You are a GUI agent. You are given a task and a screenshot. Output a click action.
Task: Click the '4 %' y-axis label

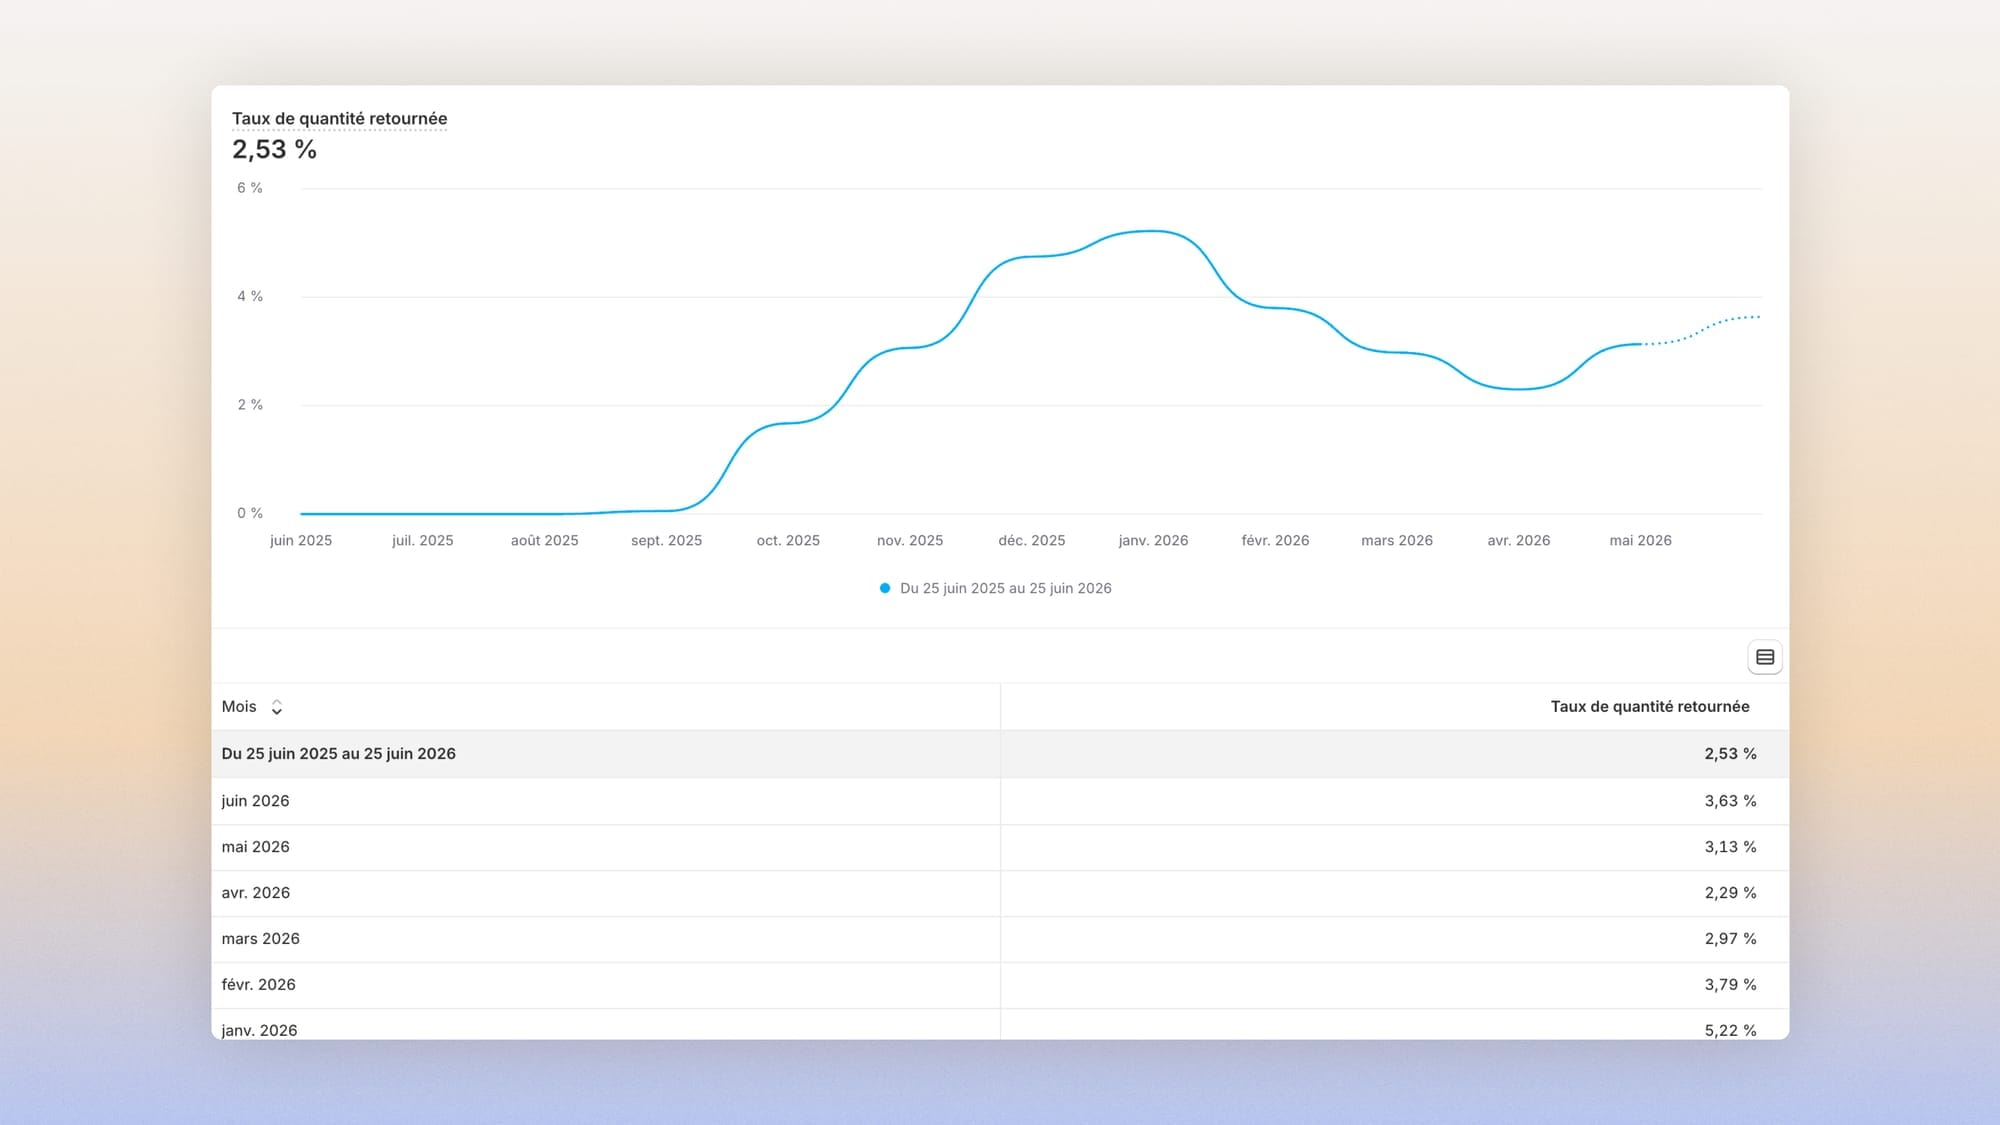pos(250,296)
